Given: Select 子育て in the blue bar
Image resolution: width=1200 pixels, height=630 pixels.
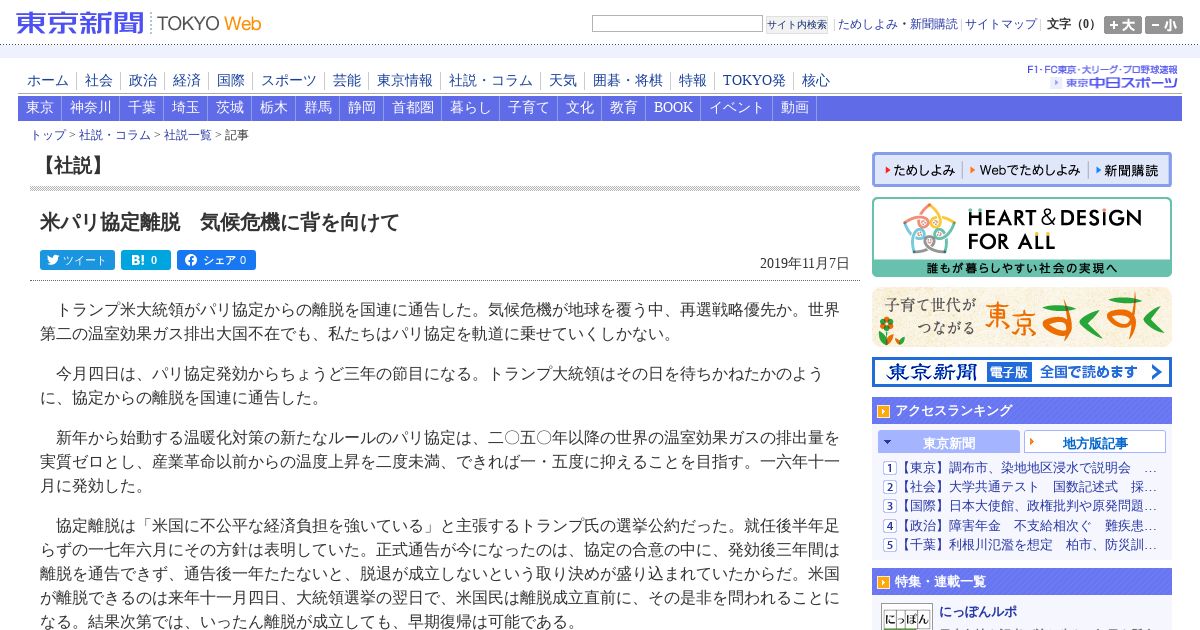Looking at the screenshot, I should (529, 108).
